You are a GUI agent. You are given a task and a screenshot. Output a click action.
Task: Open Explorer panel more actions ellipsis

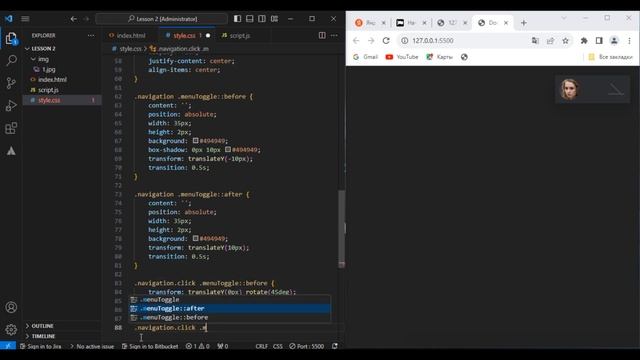(91, 36)
